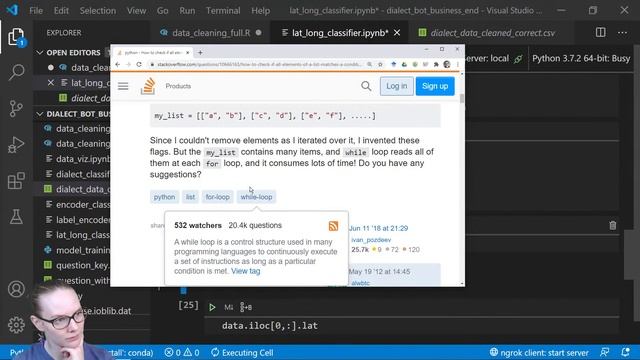Close the browser's Stack Overflow tab
This screenshot has height=360, width=640.
tap(187, 53)
